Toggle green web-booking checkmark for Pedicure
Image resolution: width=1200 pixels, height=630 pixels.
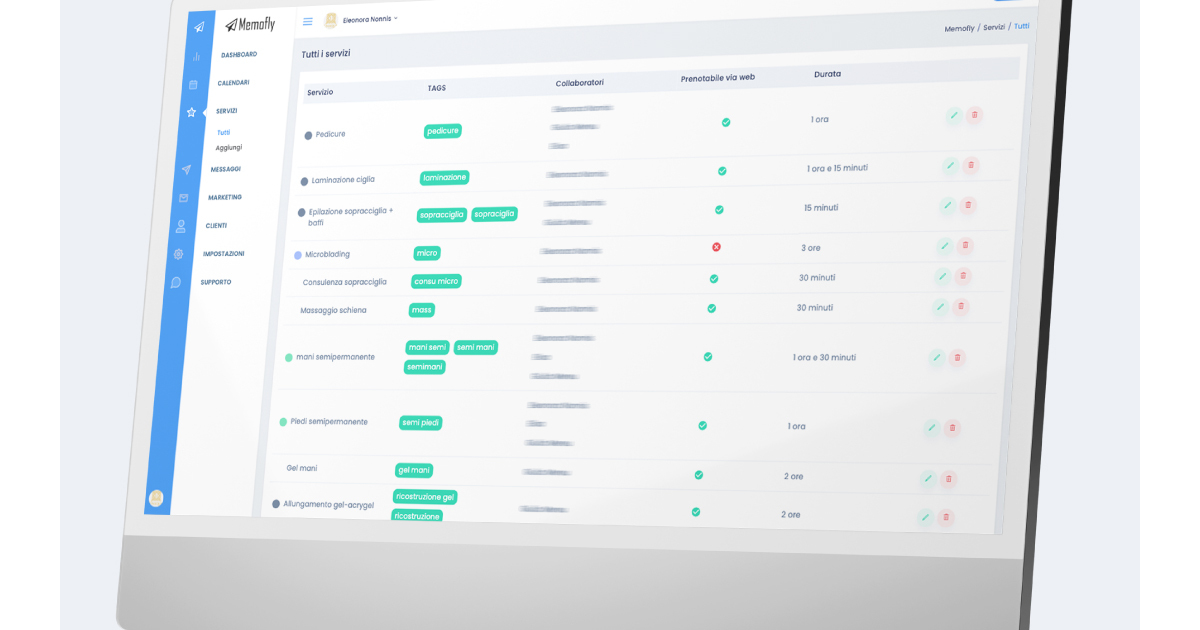726,122
